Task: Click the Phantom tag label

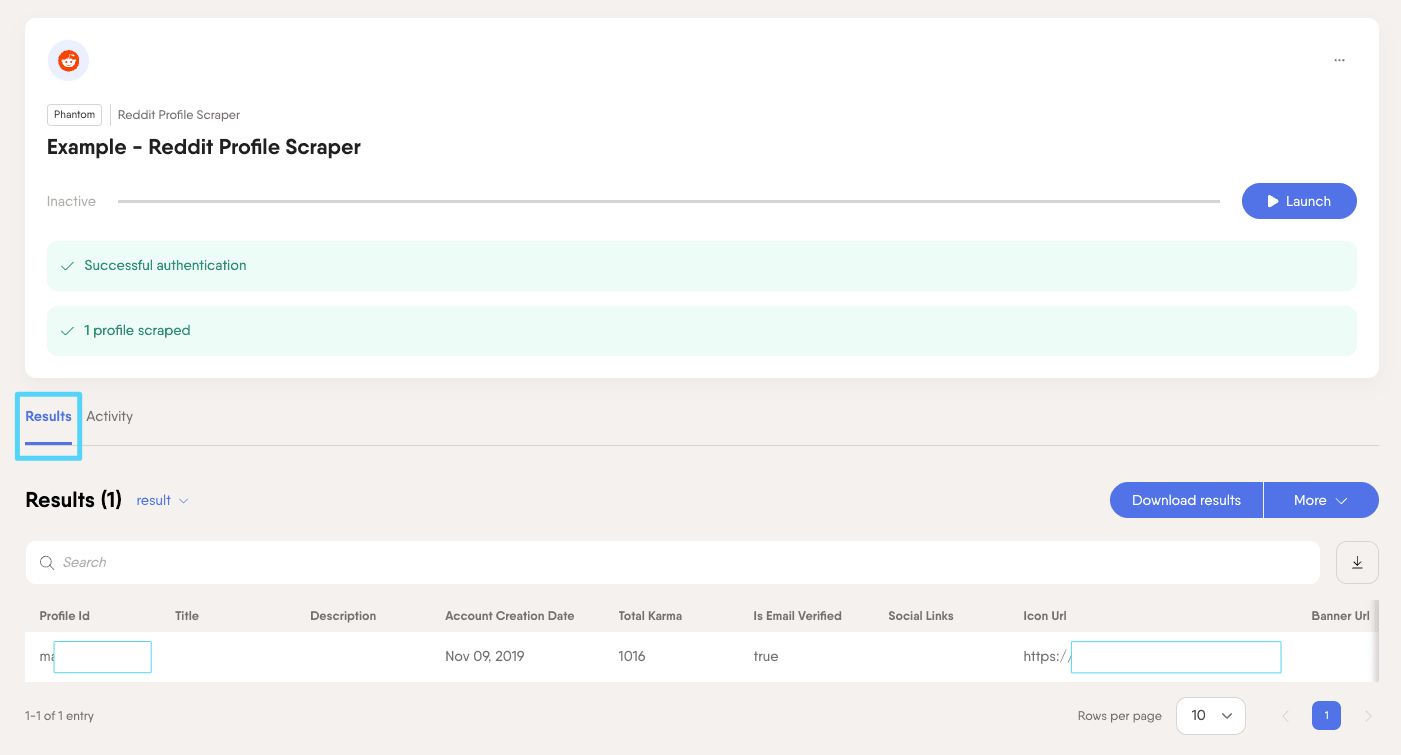Action: coord(74,115)
